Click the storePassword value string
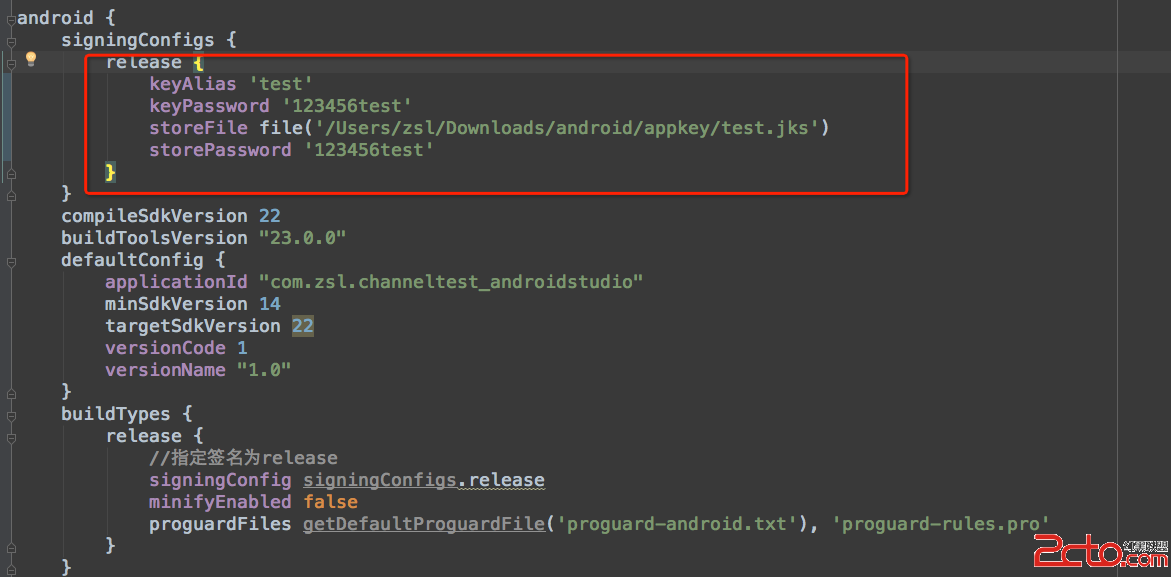This screenshot has width=1171, height=577. tap(369, 150)
